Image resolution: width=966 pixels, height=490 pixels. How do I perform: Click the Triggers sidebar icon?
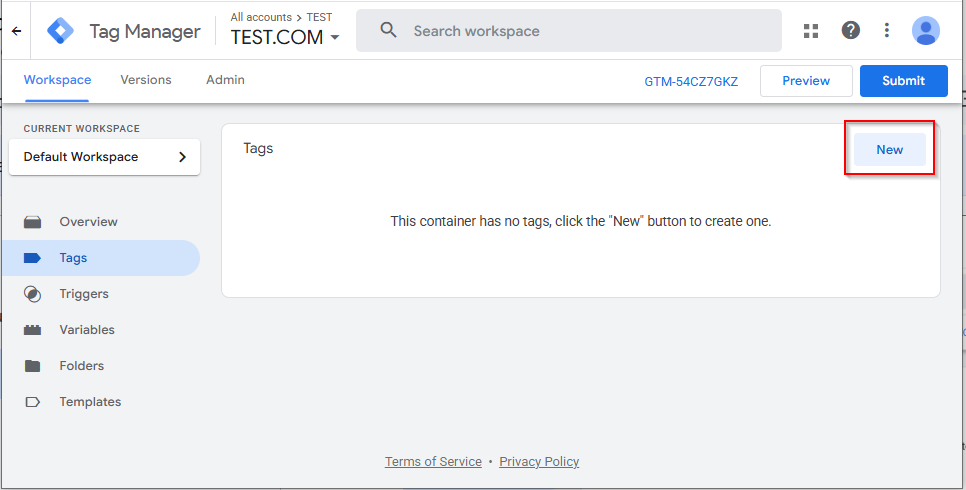pos(33,294)
